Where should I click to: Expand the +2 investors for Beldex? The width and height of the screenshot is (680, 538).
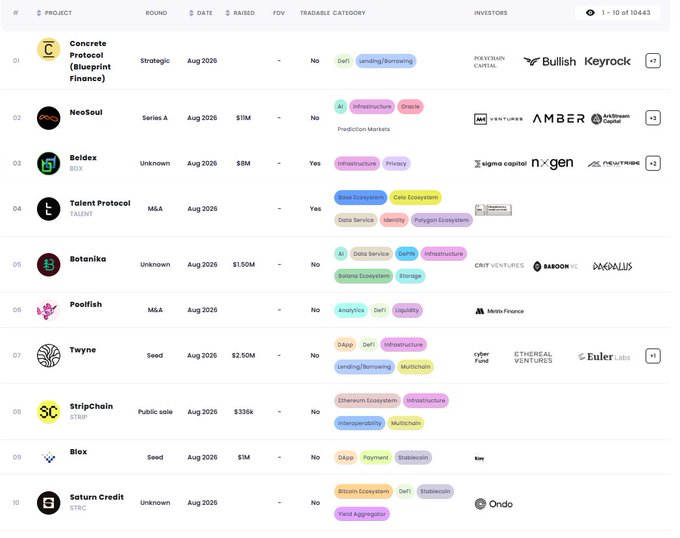pos(653,163)
